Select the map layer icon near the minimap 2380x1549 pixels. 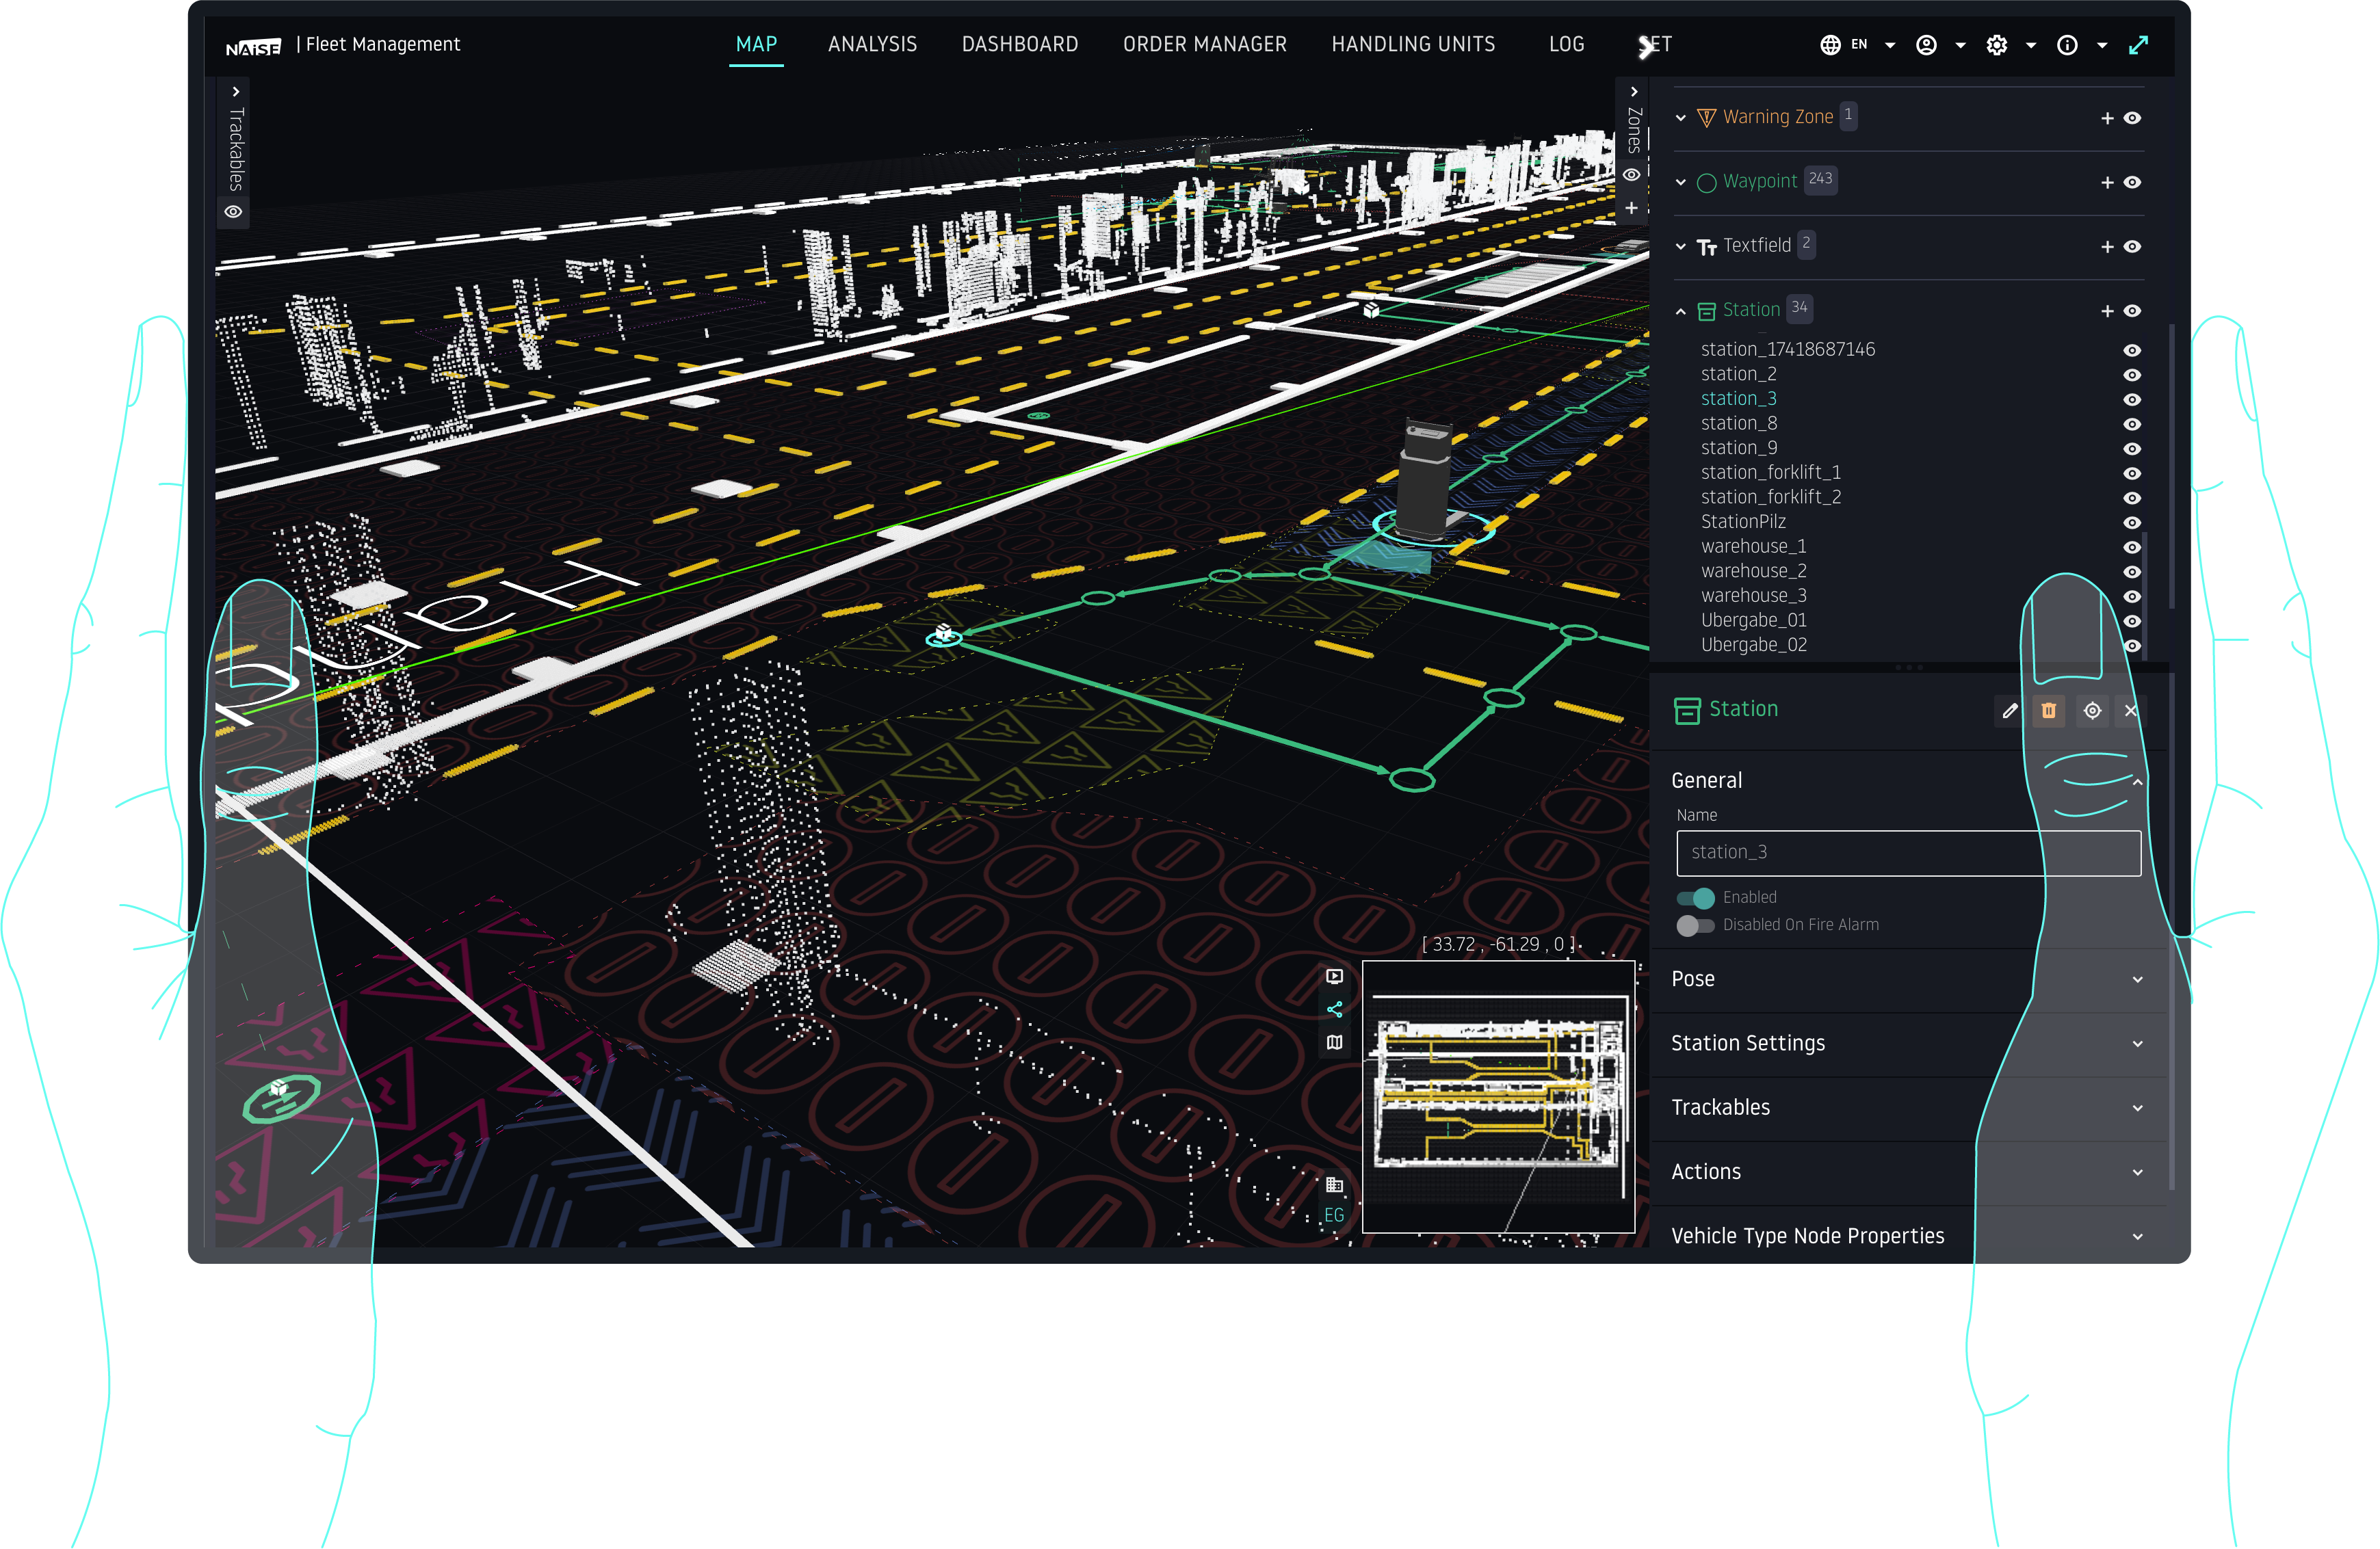coord(1334,1042)
